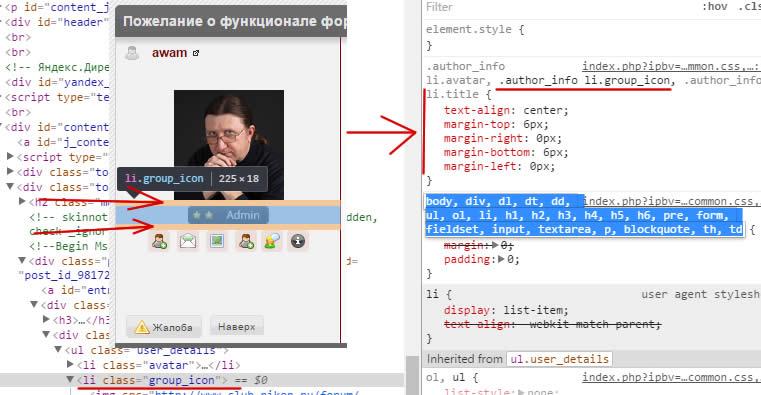This screenshot has width=761, height=395.
Task: Toggle the :hov element state button
Action: [x=714, y=7]
